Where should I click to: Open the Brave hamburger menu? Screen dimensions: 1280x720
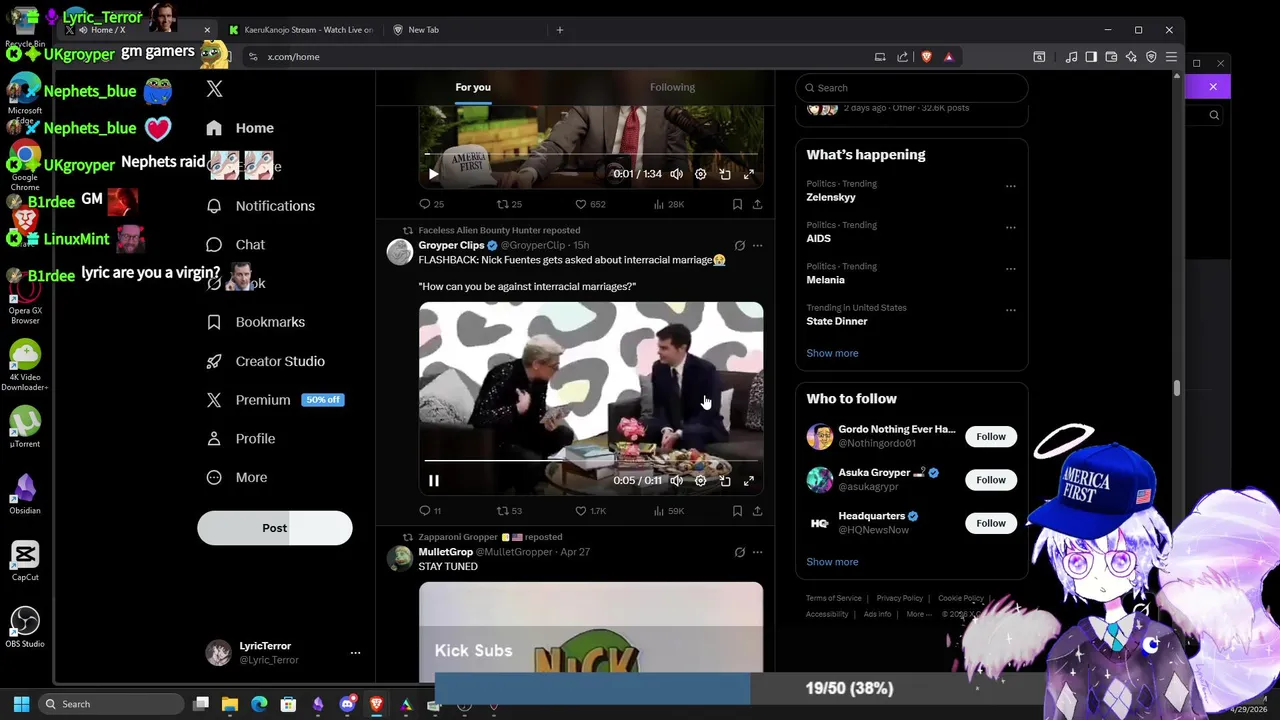pyautogui.click(x=1171, y=57)
